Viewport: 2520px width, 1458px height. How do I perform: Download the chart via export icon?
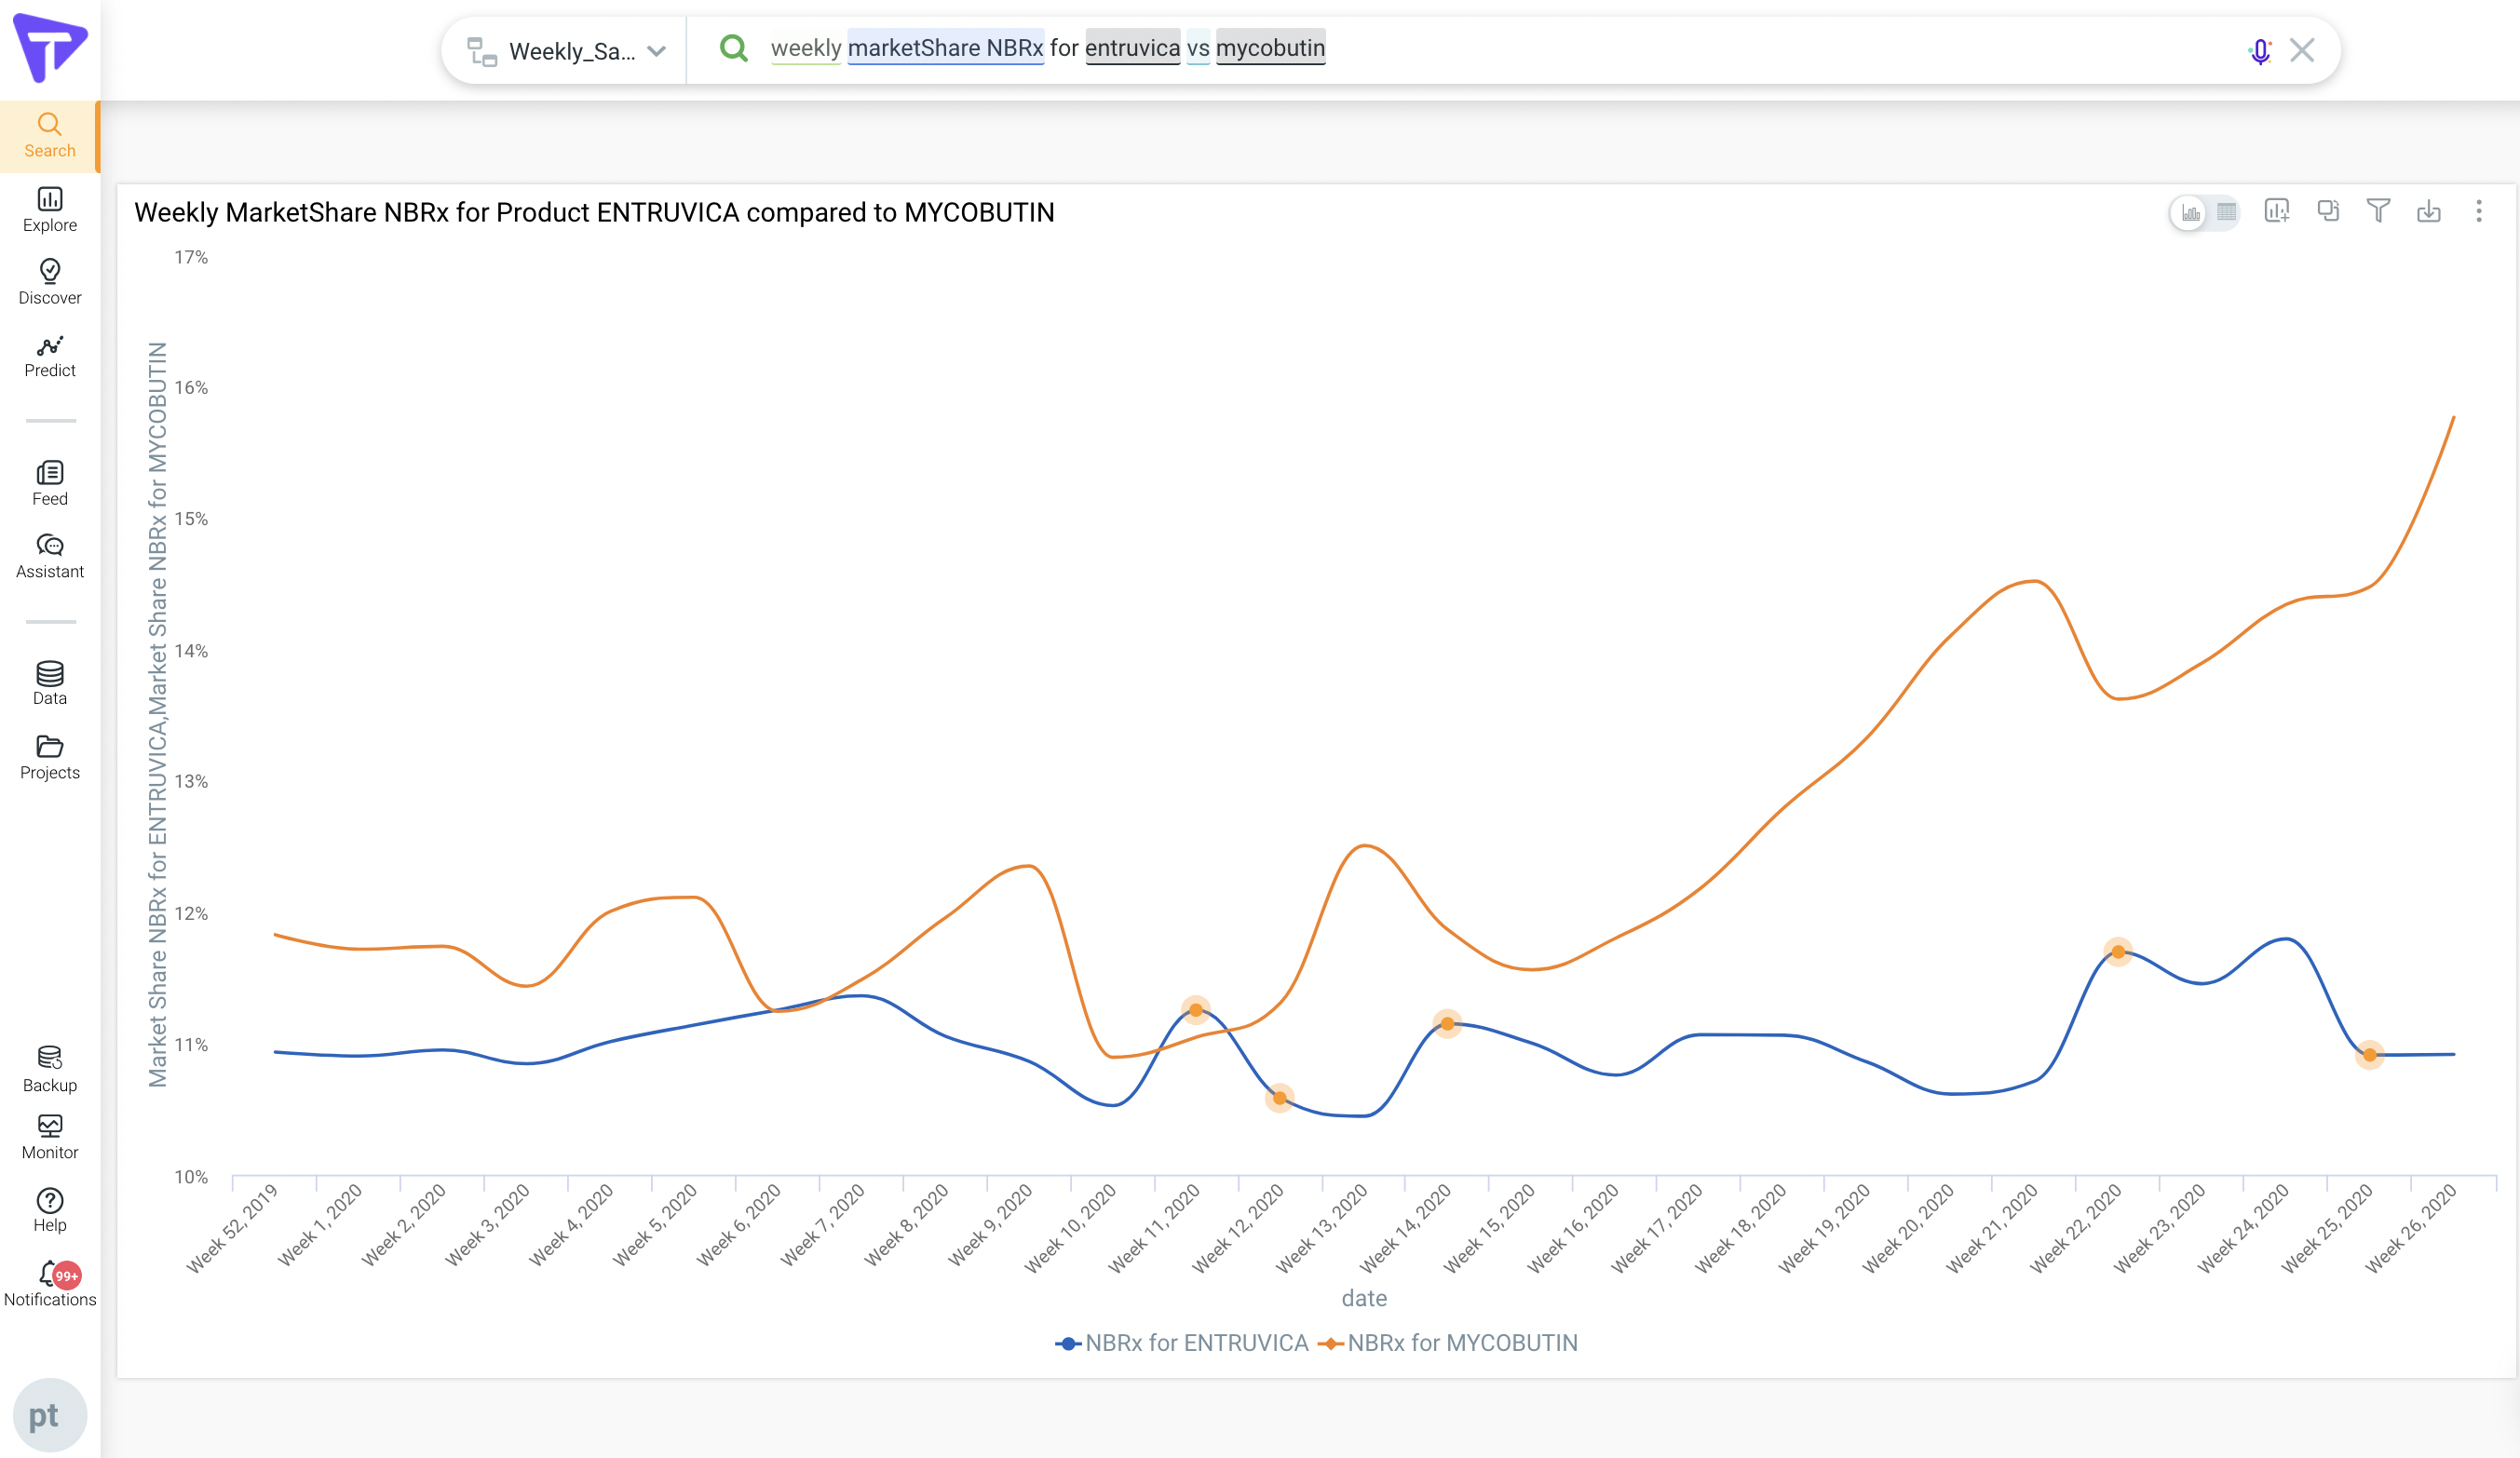[2428, 211]
